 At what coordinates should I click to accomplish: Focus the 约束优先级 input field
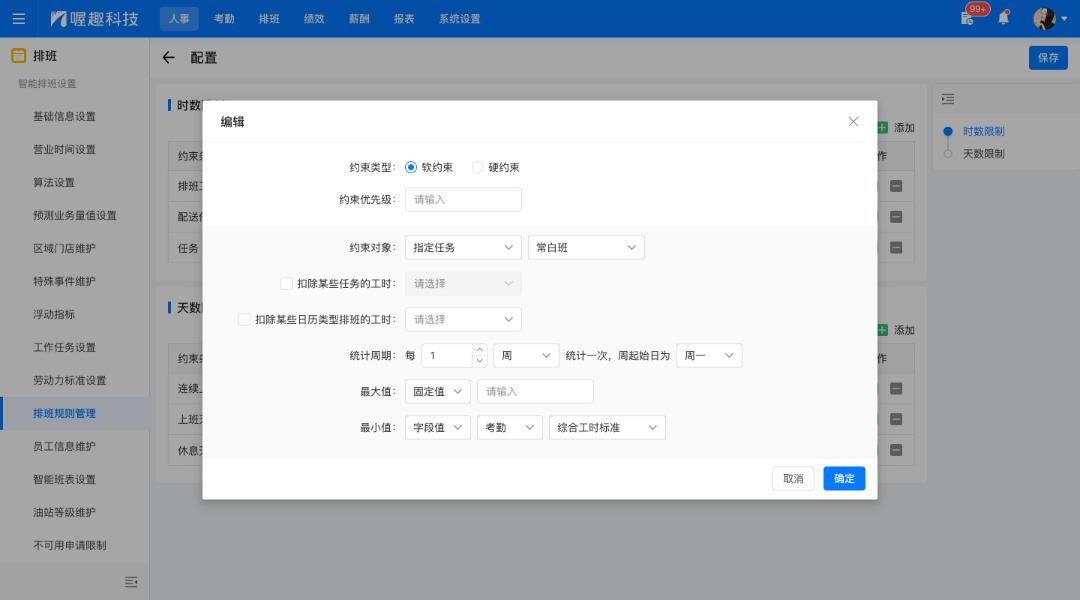[x=463, y=199]
